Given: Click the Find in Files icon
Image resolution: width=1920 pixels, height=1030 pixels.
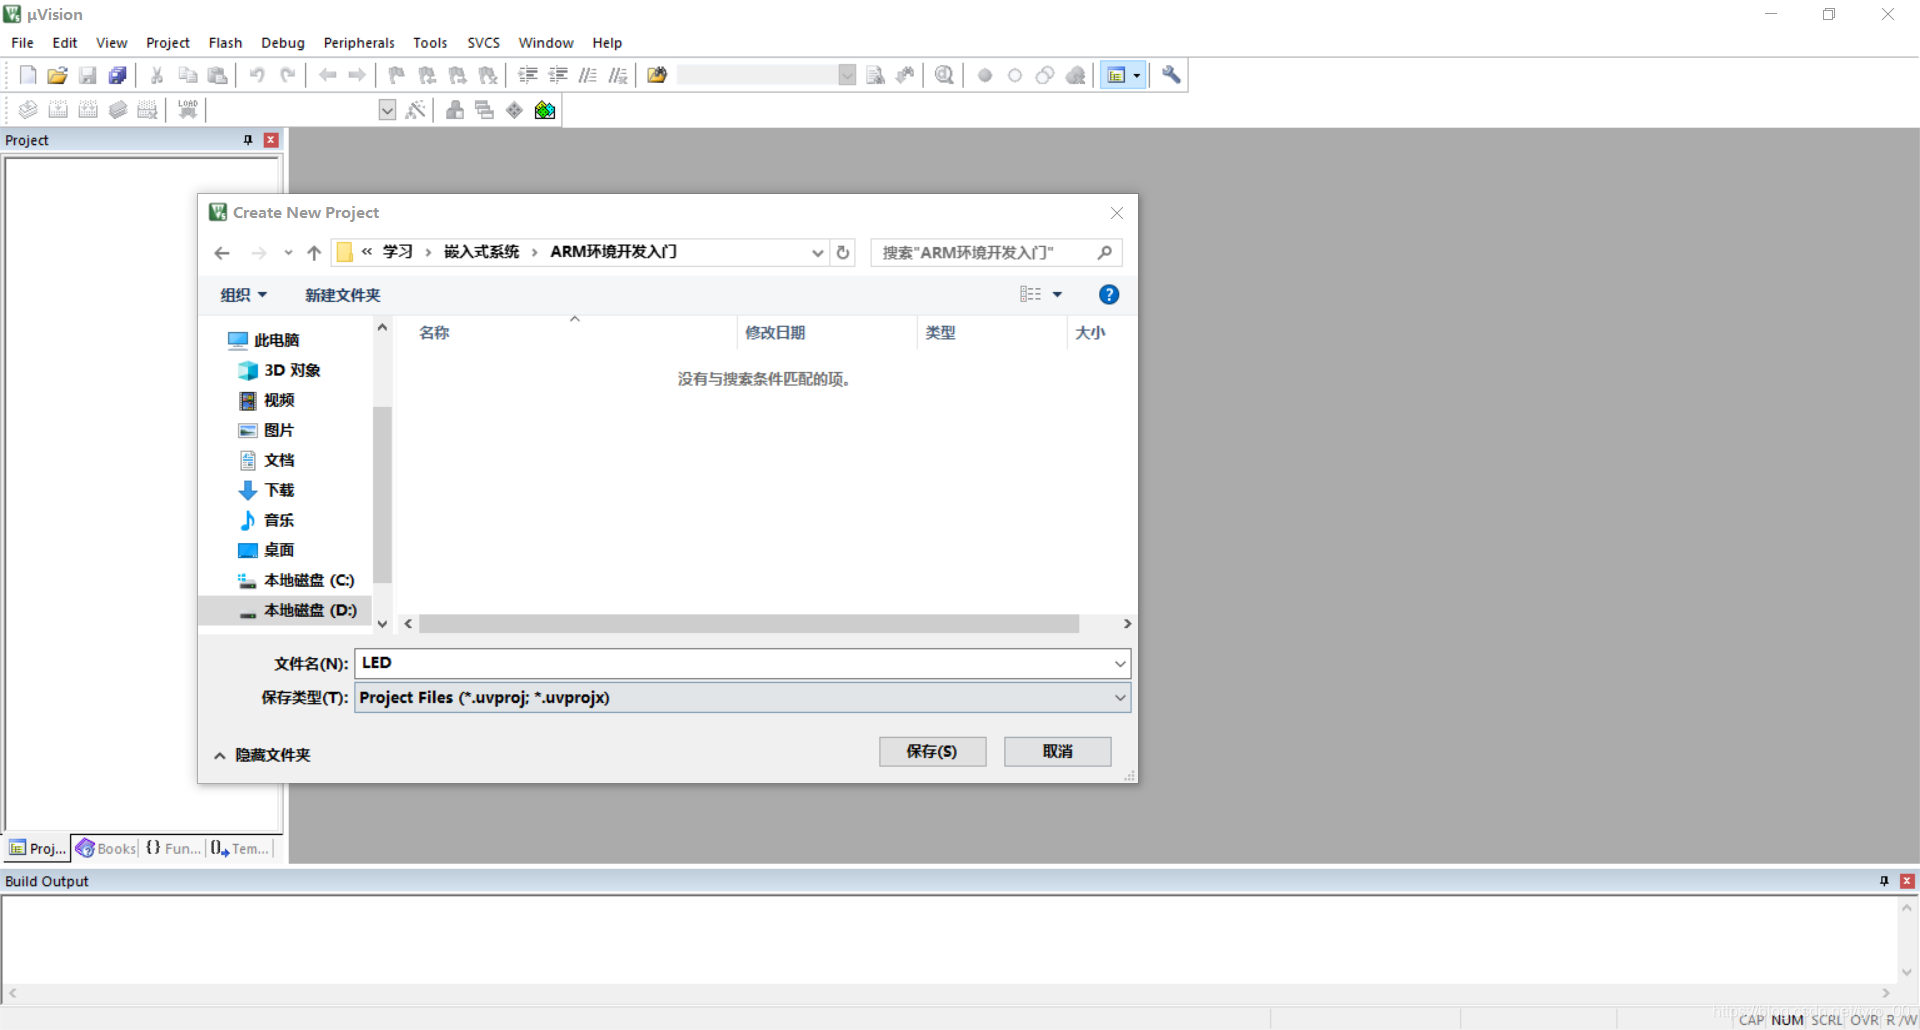Looking at the screenshot, I should coord(657,75).
